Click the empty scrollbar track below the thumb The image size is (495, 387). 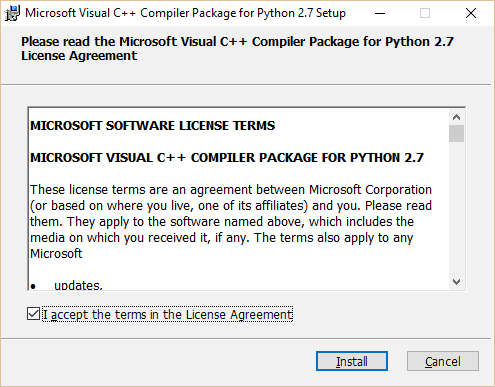[456, 208]
